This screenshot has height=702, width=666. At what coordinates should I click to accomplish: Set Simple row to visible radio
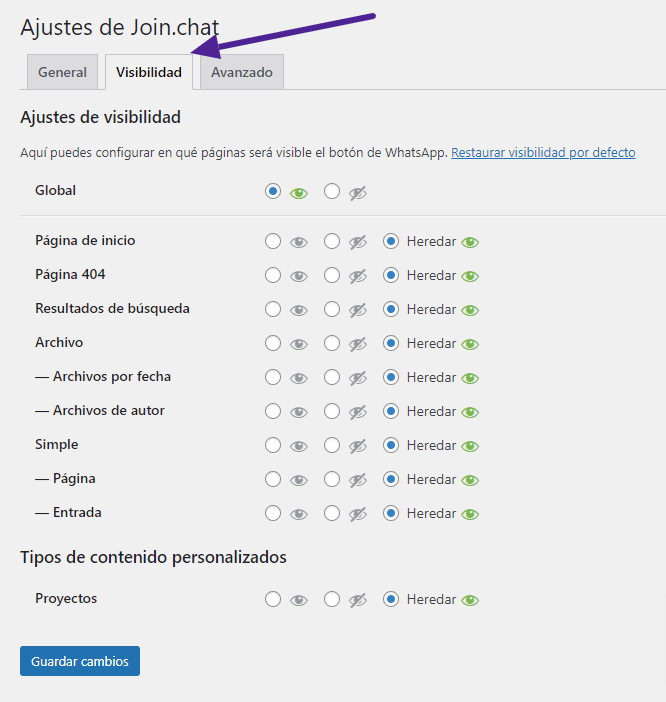273,445
